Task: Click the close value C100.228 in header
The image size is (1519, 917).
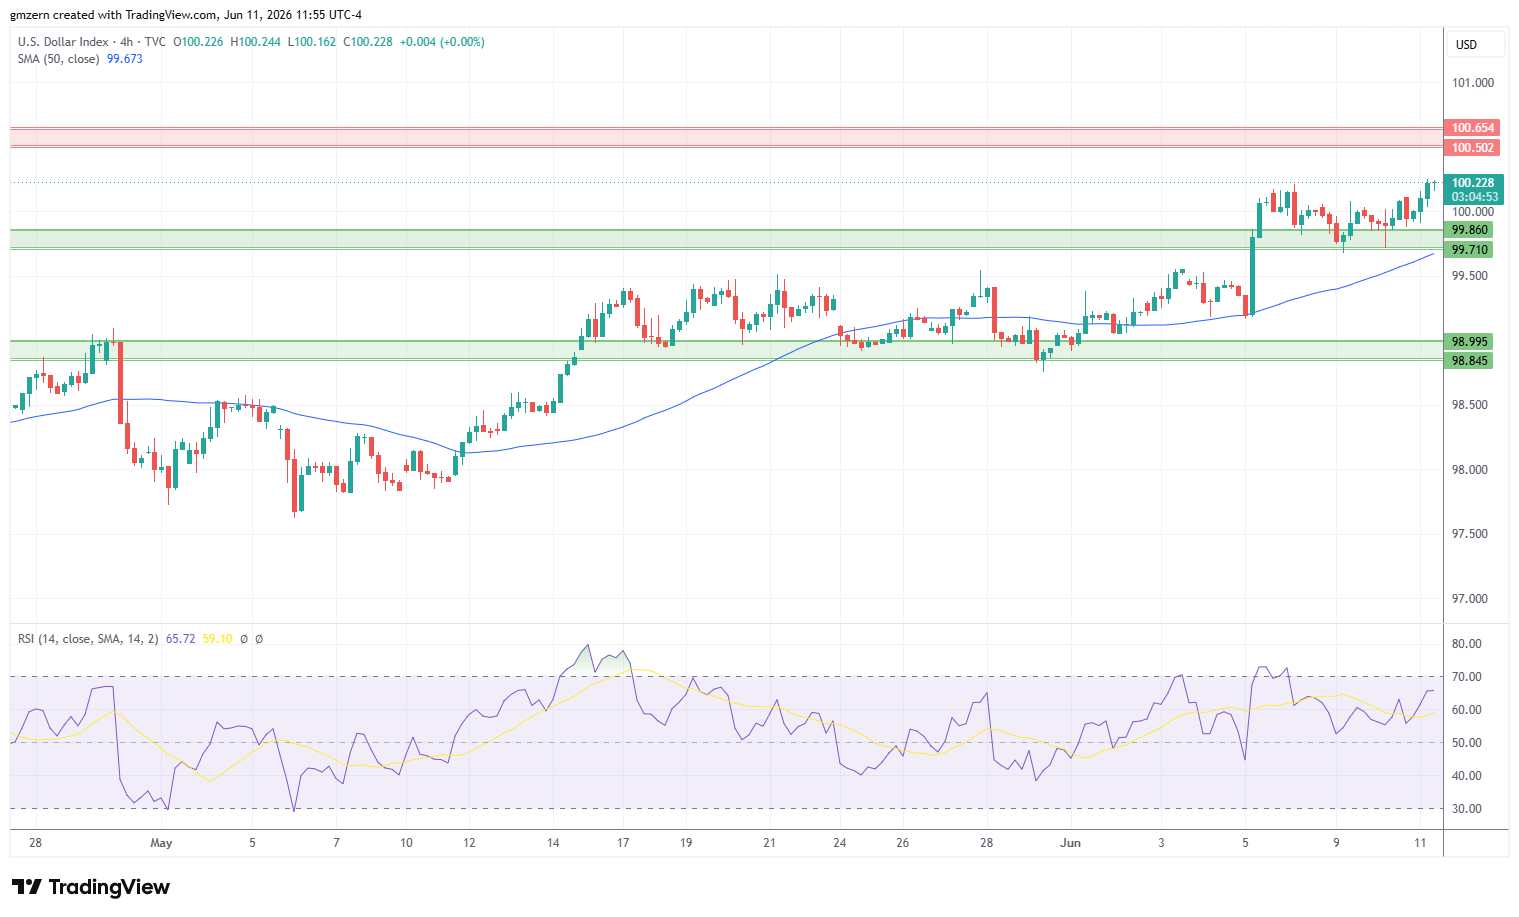Action: point(368,42)
